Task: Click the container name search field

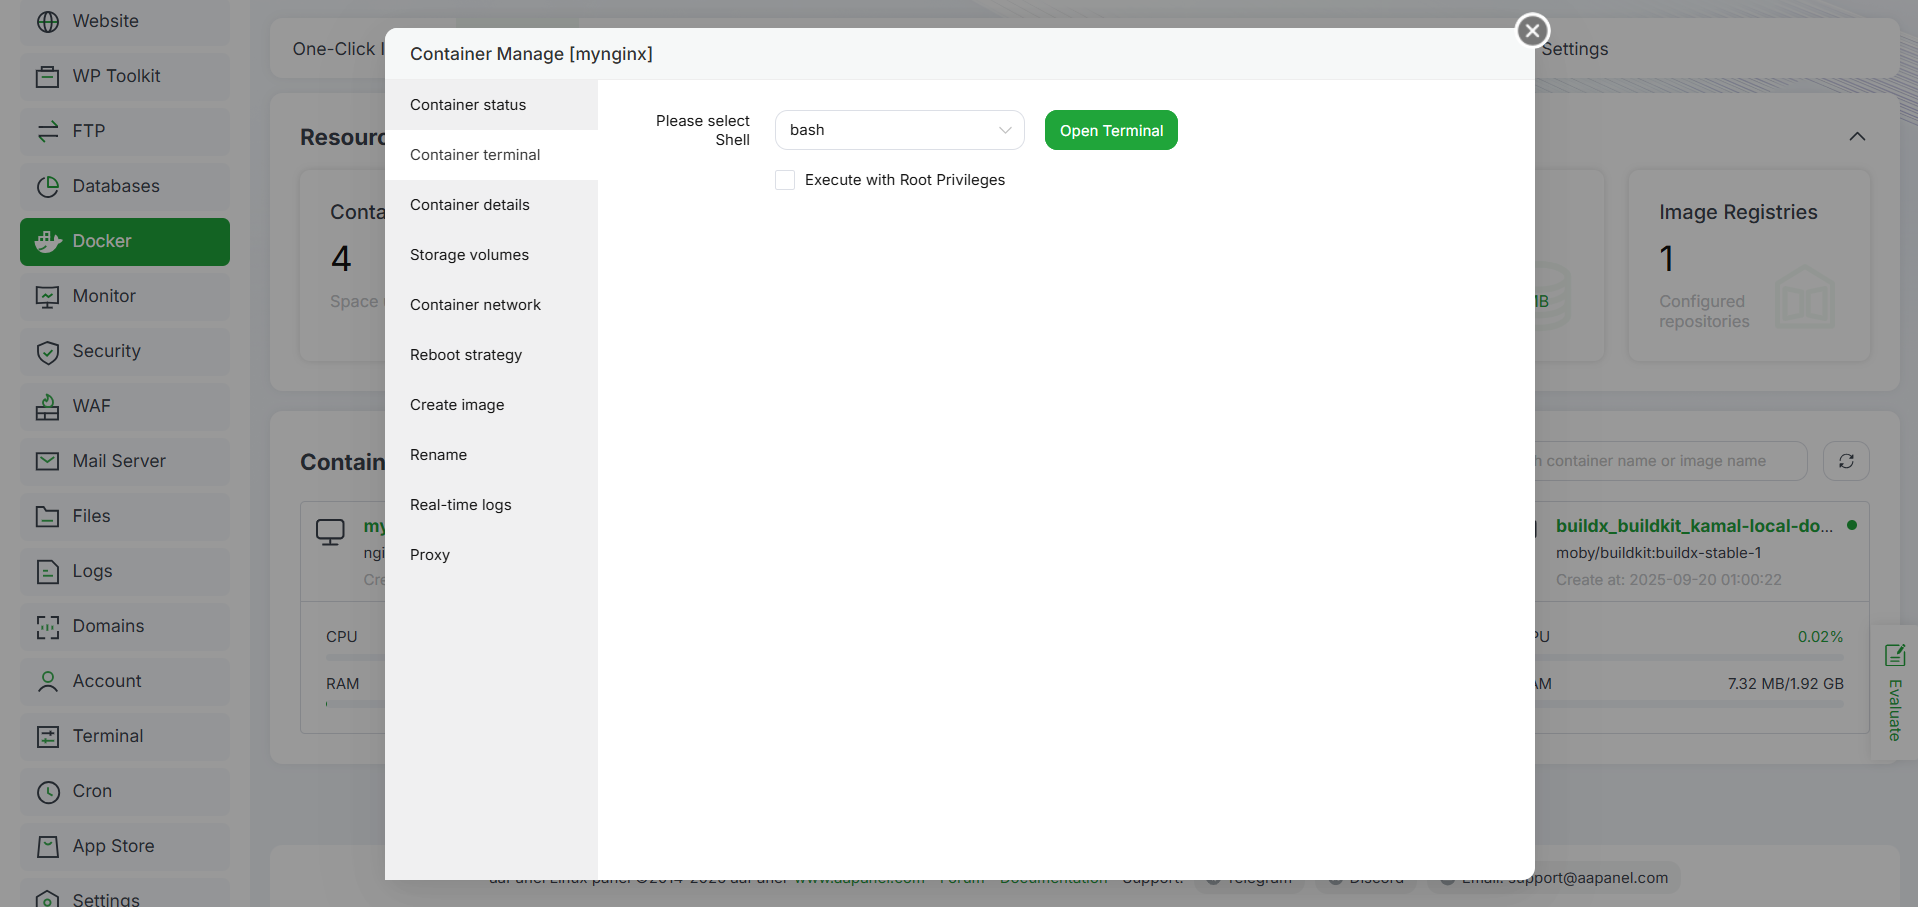Action: click(x=1670, y=461)
